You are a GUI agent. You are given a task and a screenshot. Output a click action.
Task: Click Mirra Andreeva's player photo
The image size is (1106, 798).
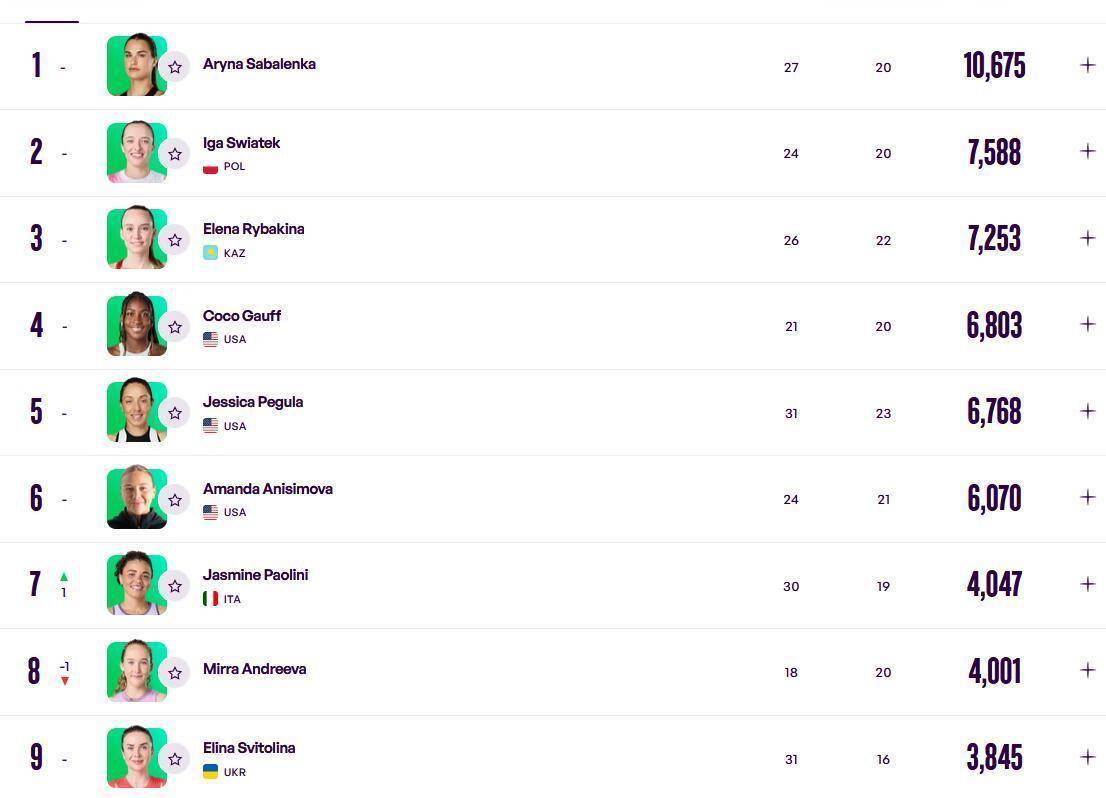[x=136, y=671]
